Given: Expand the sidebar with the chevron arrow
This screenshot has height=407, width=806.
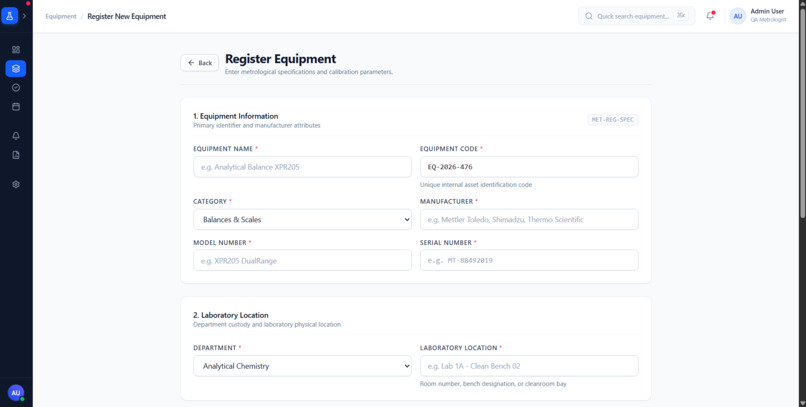Looking at the screenshot, I should point(24,16).
